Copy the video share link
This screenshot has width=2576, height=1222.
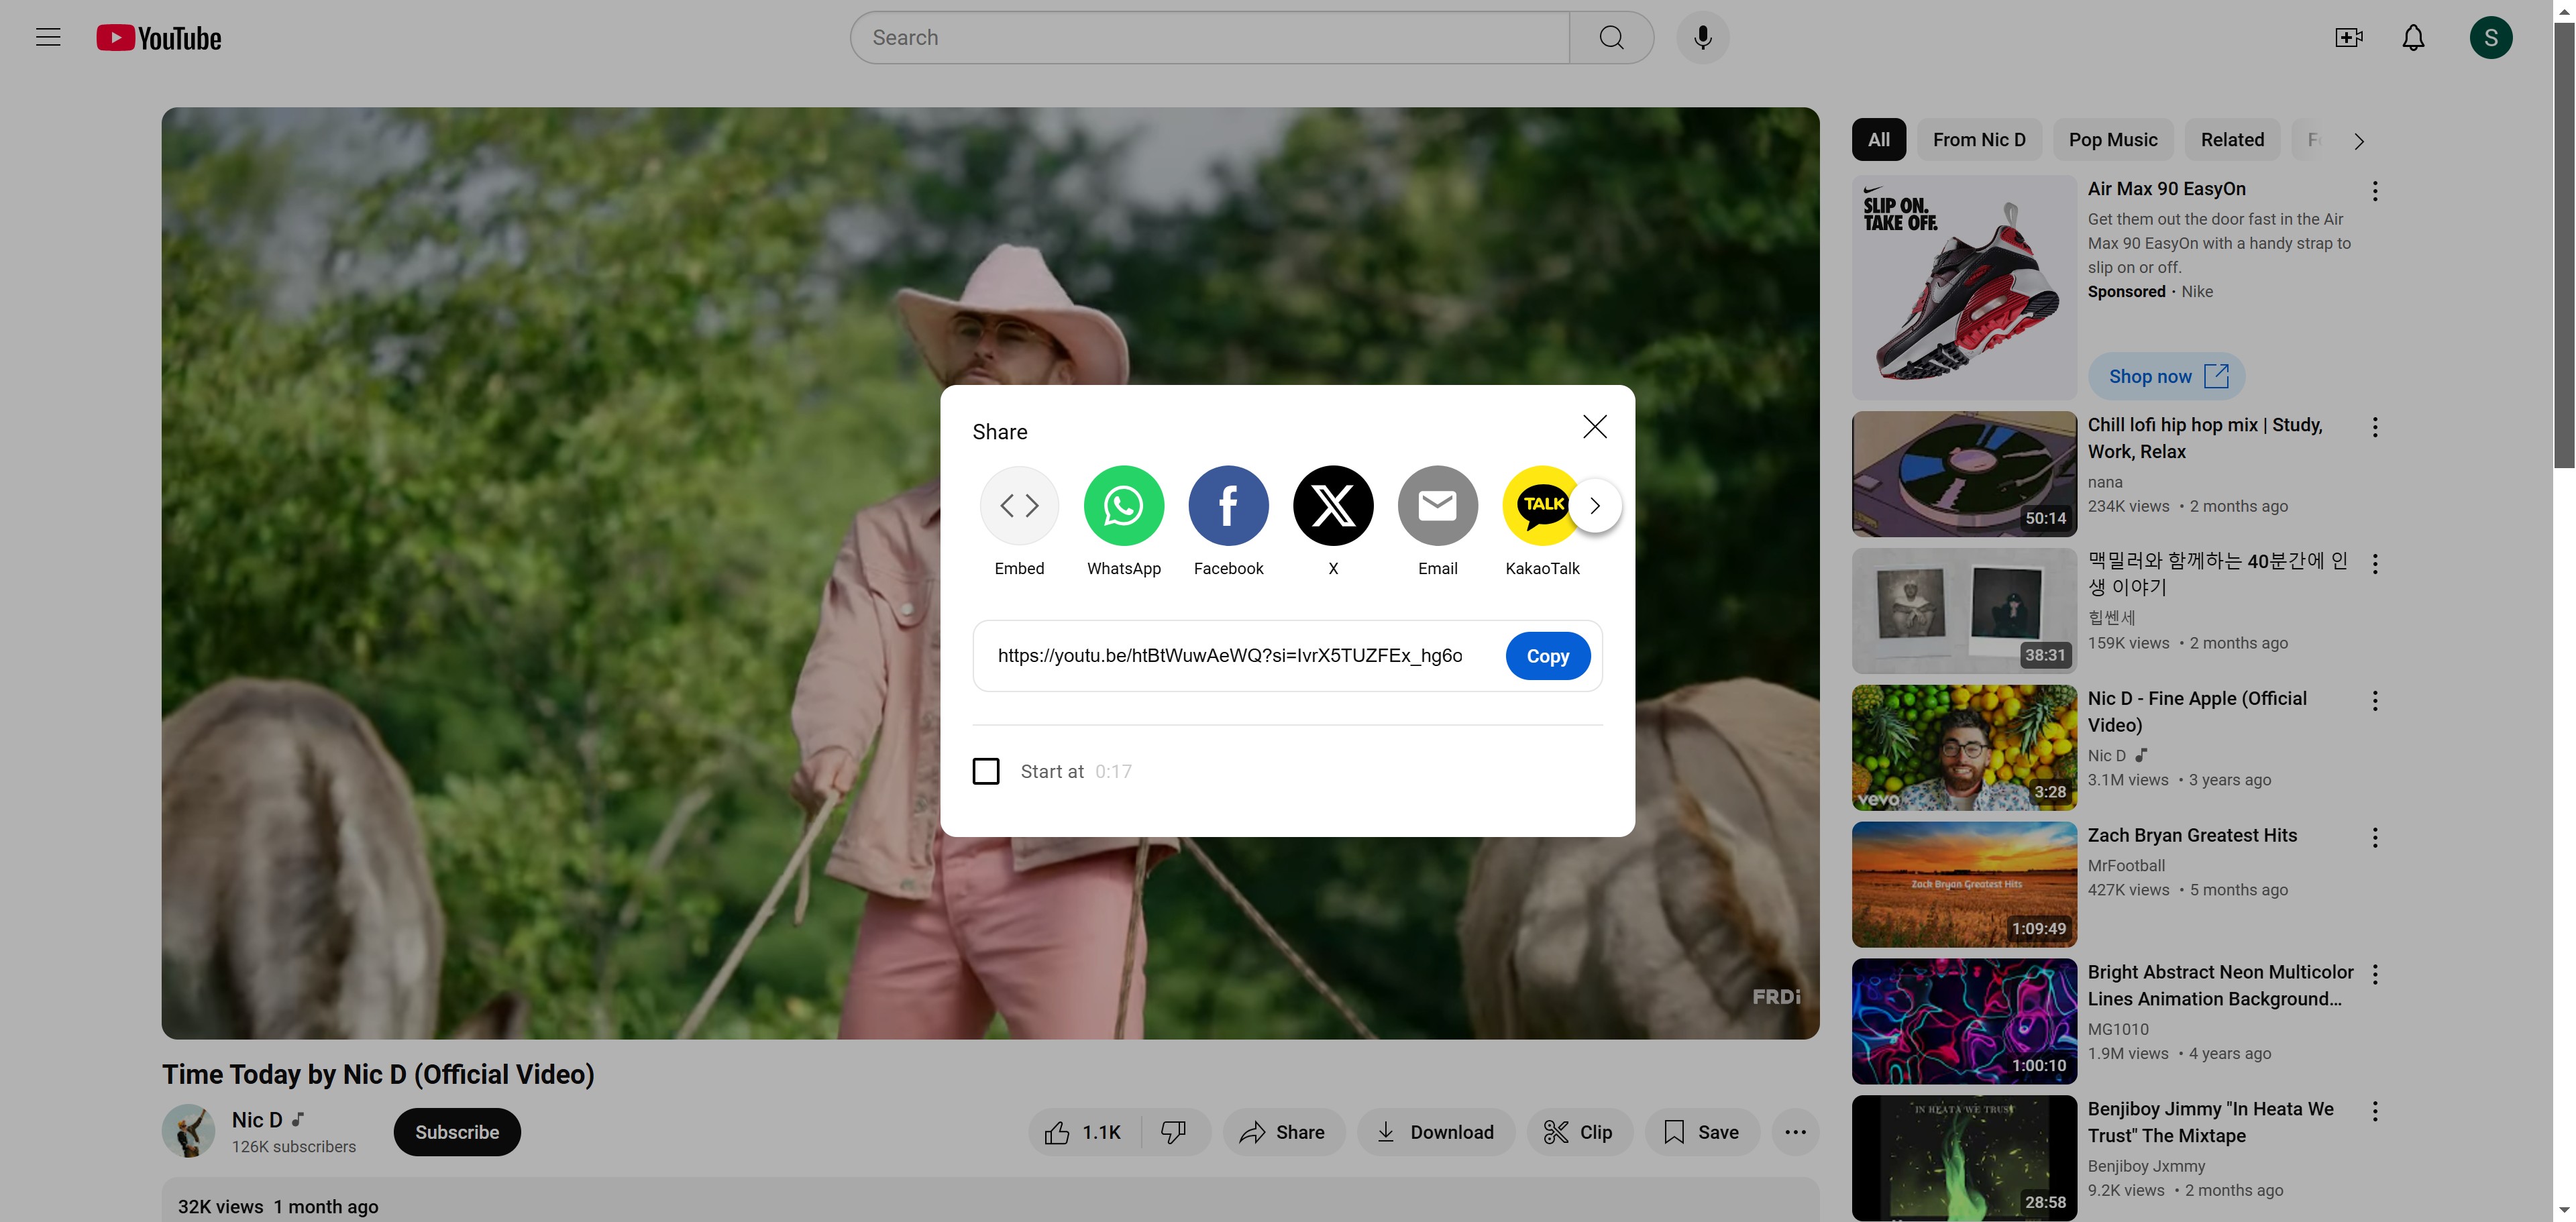point(1547,656)
